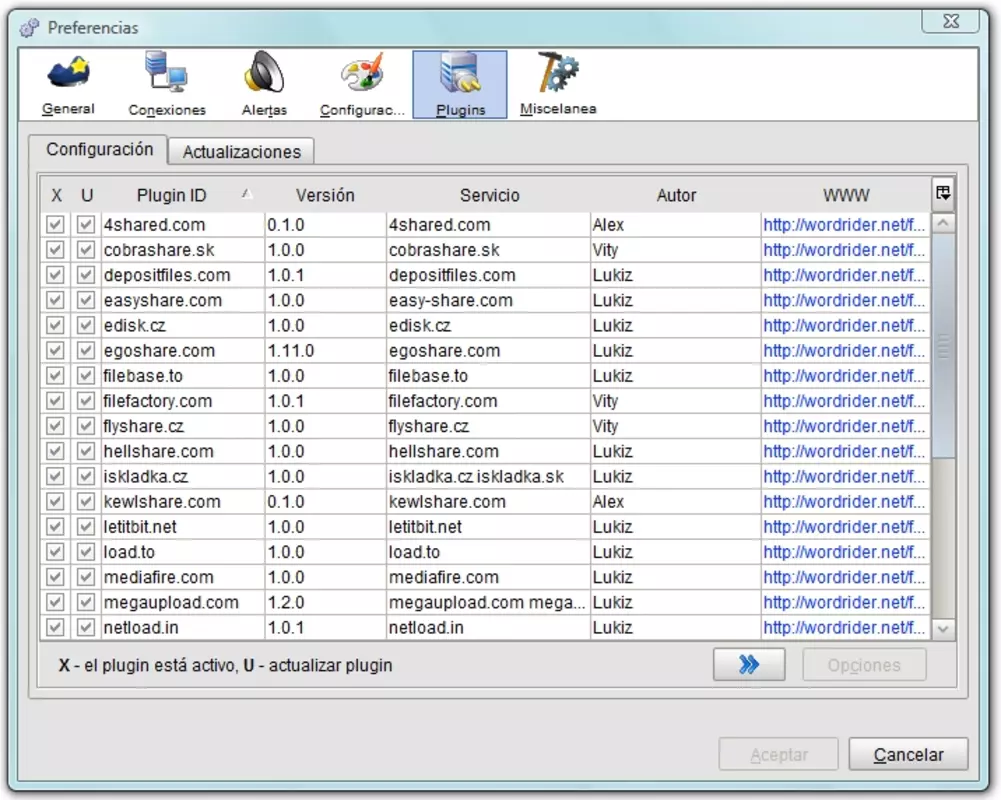
Task: Click the Aceptar button
Action: pos(778,755)
